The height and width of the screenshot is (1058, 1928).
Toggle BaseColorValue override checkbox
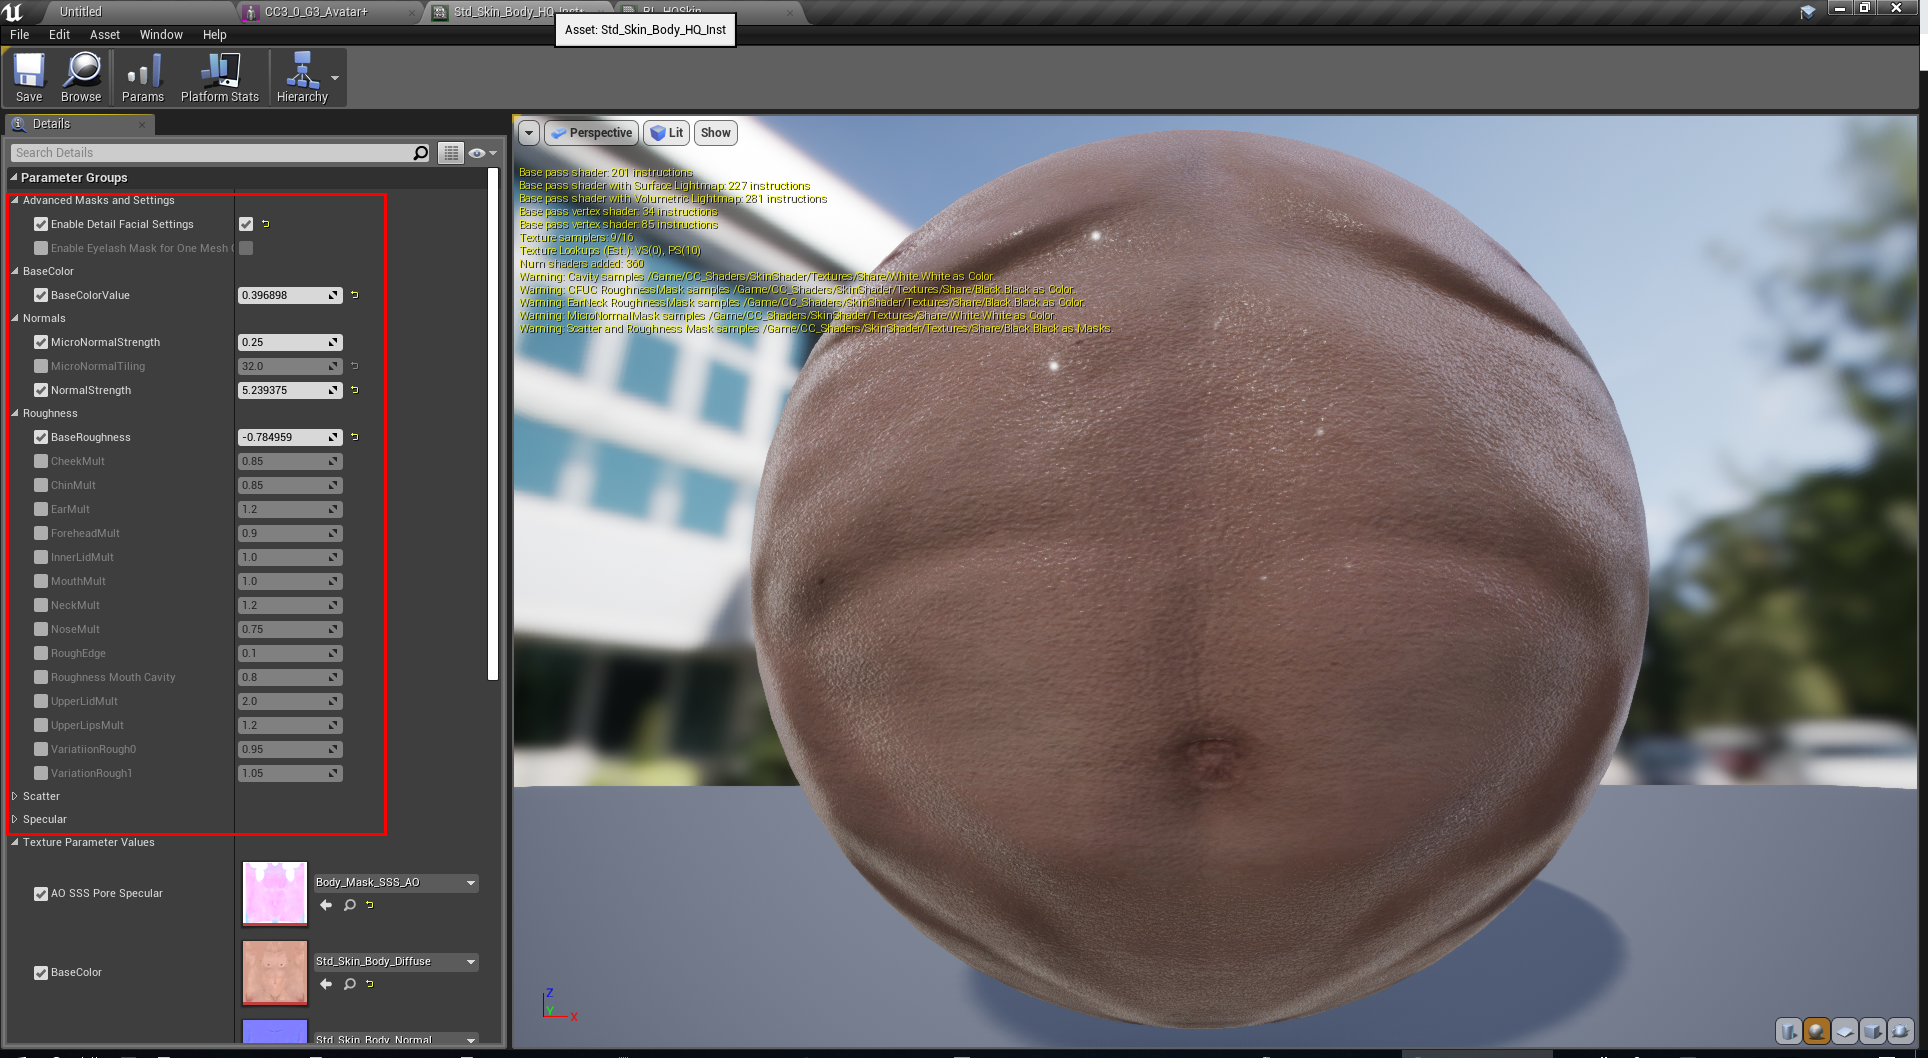(41, 295)
